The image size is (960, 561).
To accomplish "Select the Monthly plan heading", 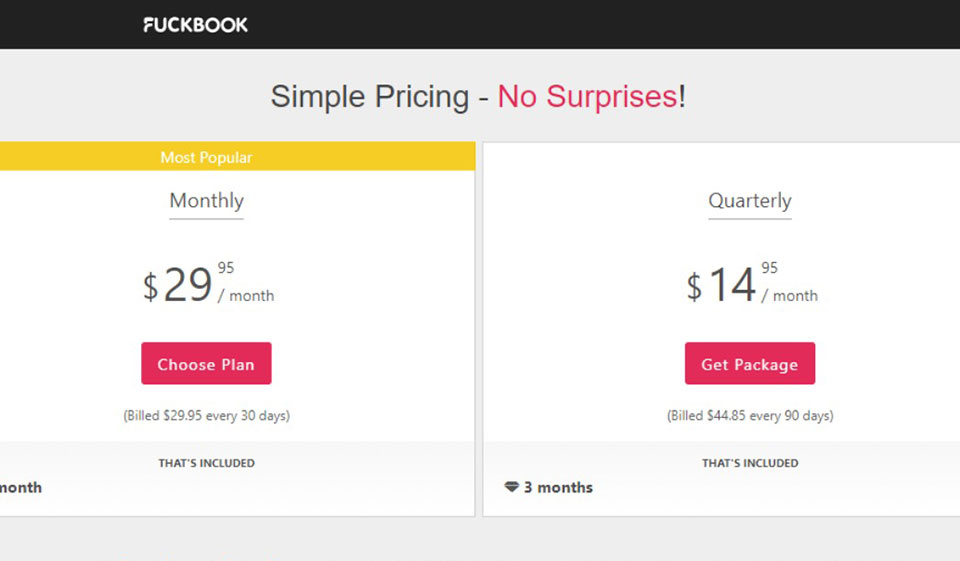I will [206, 200].
